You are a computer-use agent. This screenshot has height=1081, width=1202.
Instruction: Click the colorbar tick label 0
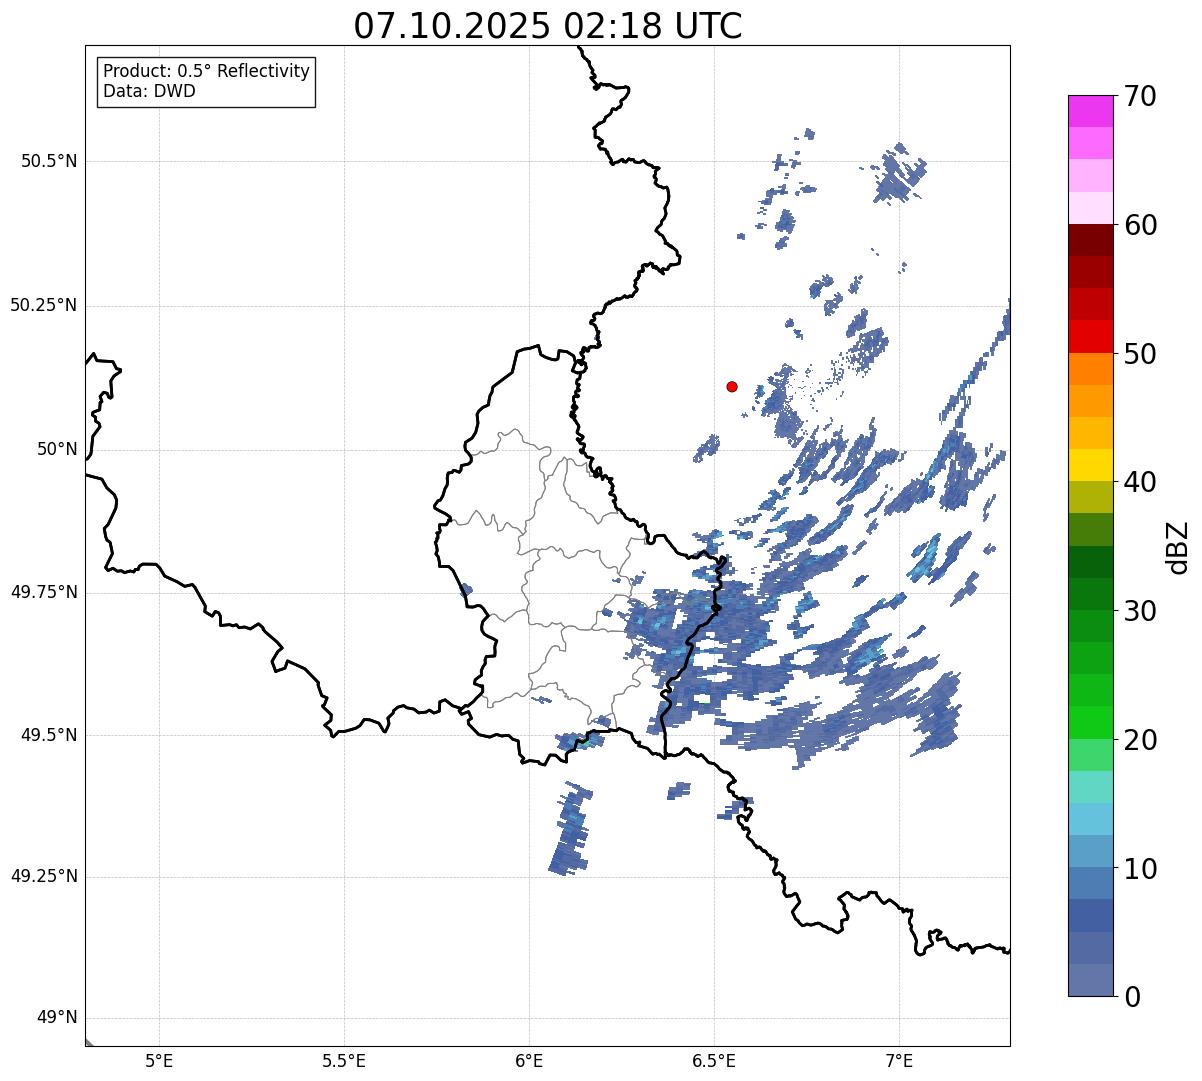1132,997
